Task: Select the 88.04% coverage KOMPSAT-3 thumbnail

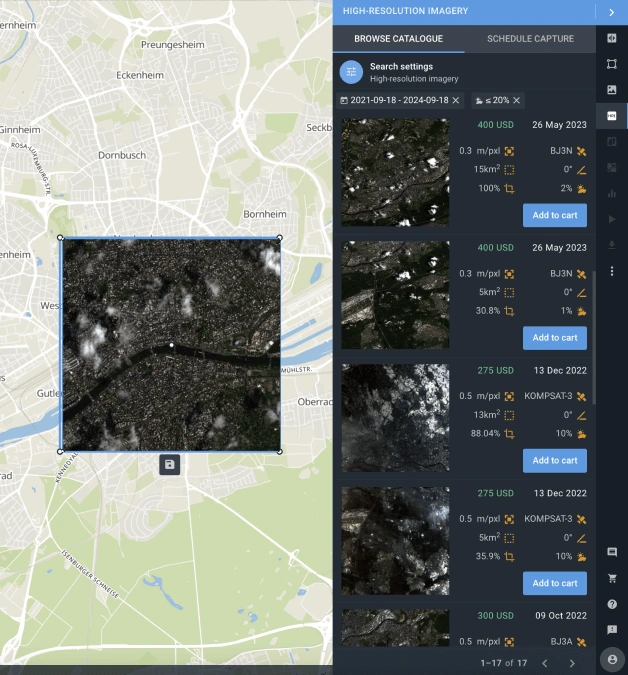Action: 395,418
